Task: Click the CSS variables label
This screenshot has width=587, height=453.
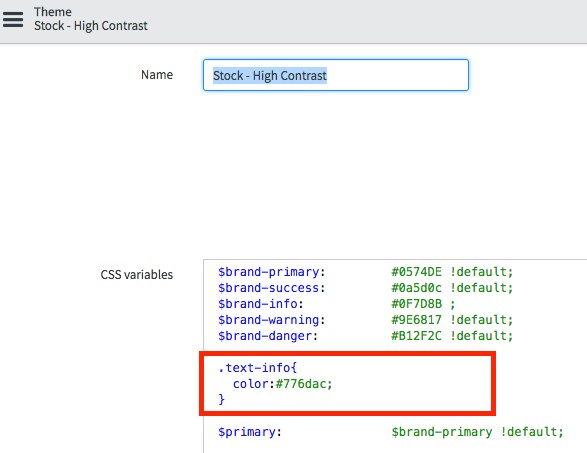Action: pos(137,275)
